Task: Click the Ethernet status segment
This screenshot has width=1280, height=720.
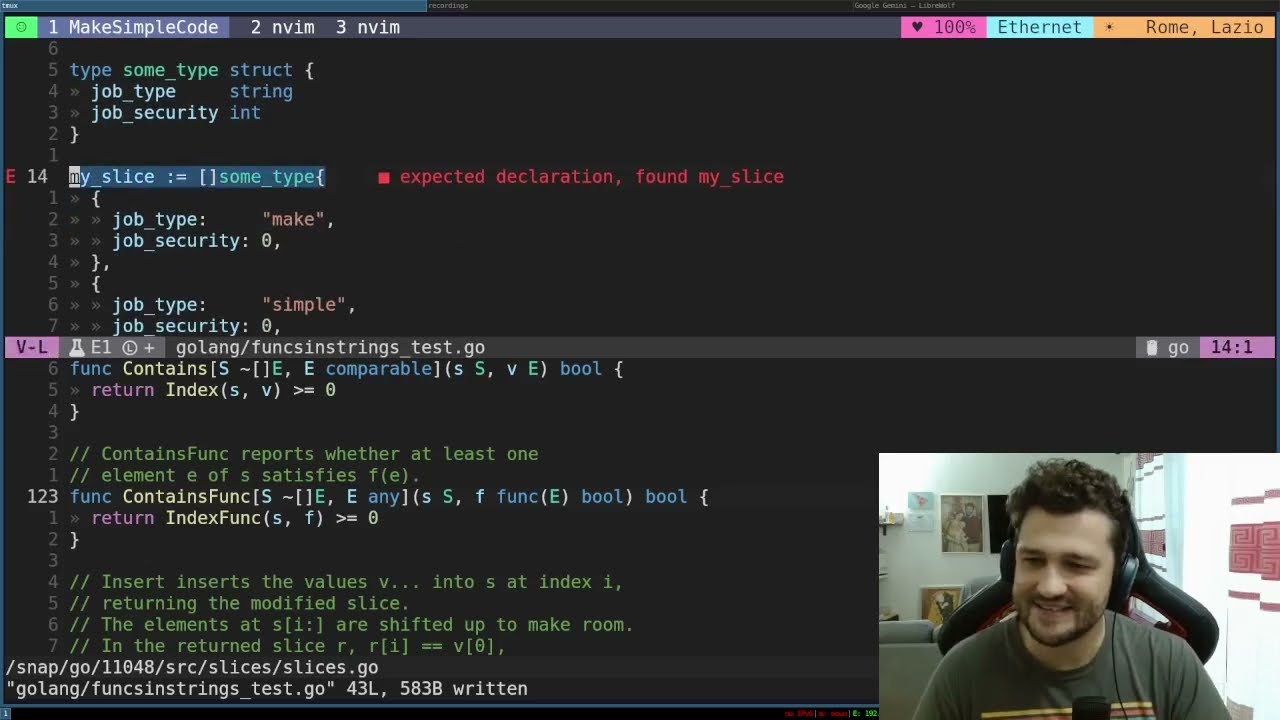Action: [1039, 27]
